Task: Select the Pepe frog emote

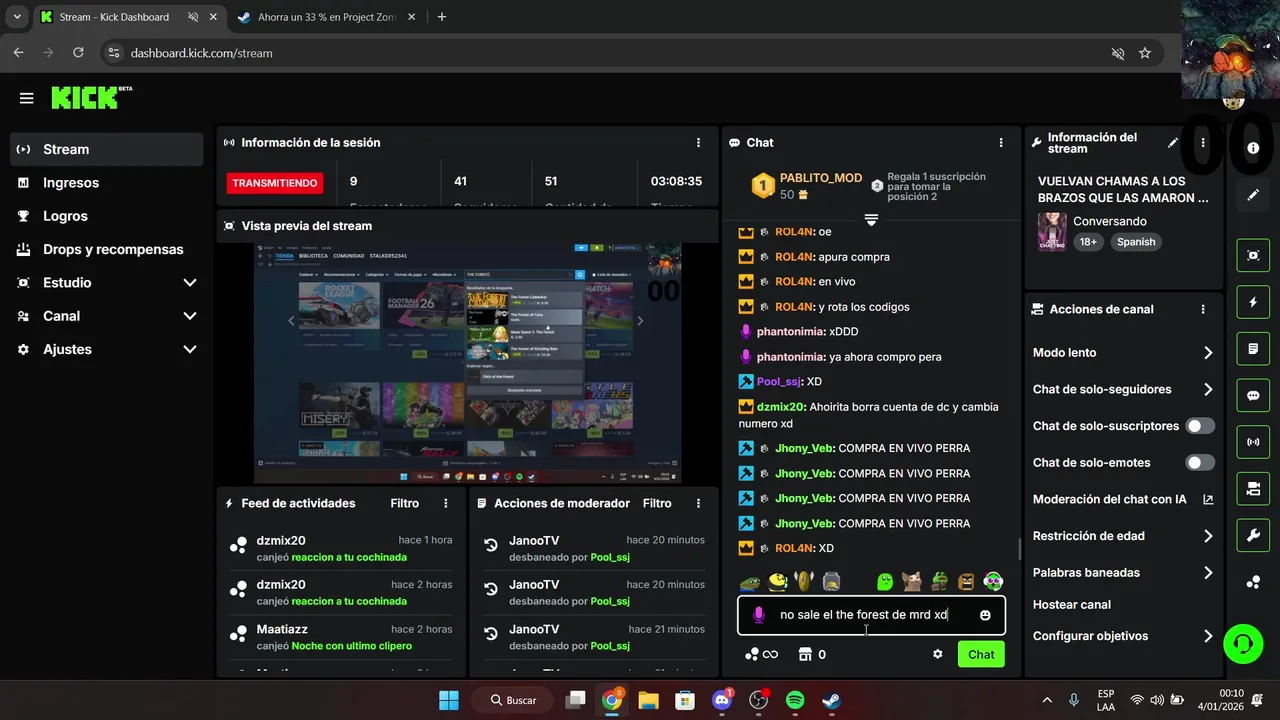Action: click(750, 581)
